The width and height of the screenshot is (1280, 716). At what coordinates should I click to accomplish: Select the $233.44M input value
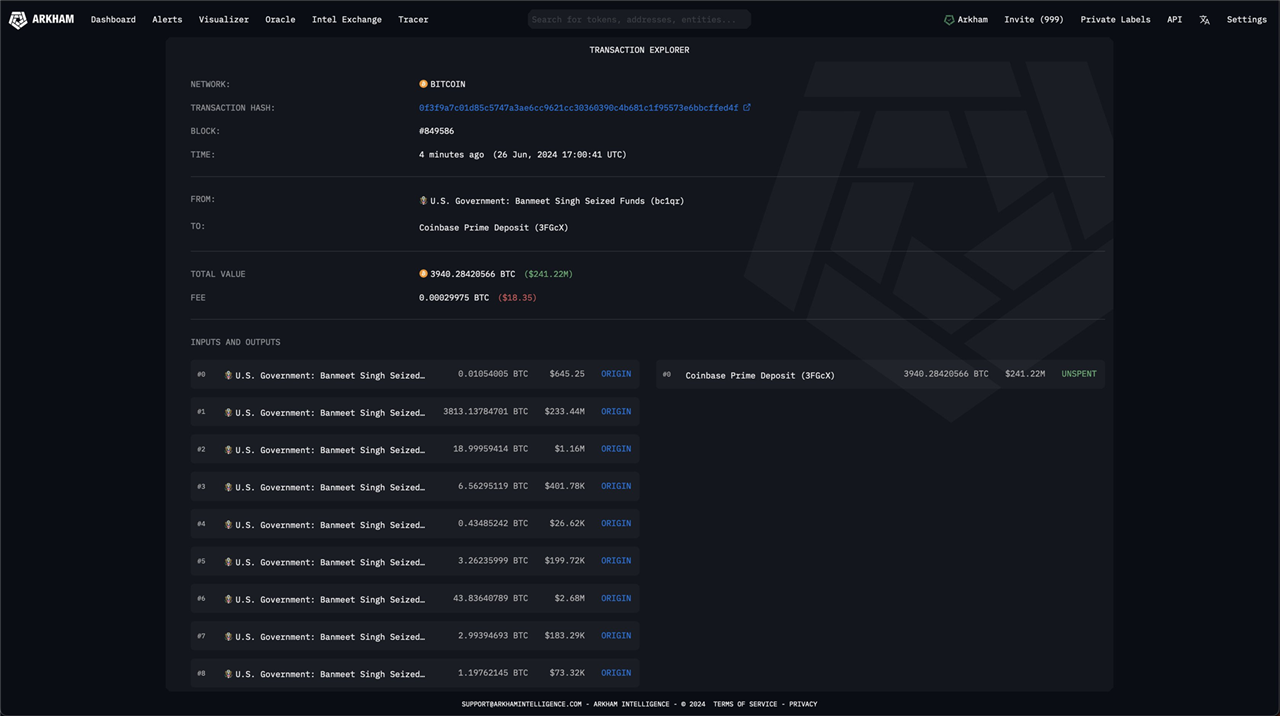click(x=565, y=411)
